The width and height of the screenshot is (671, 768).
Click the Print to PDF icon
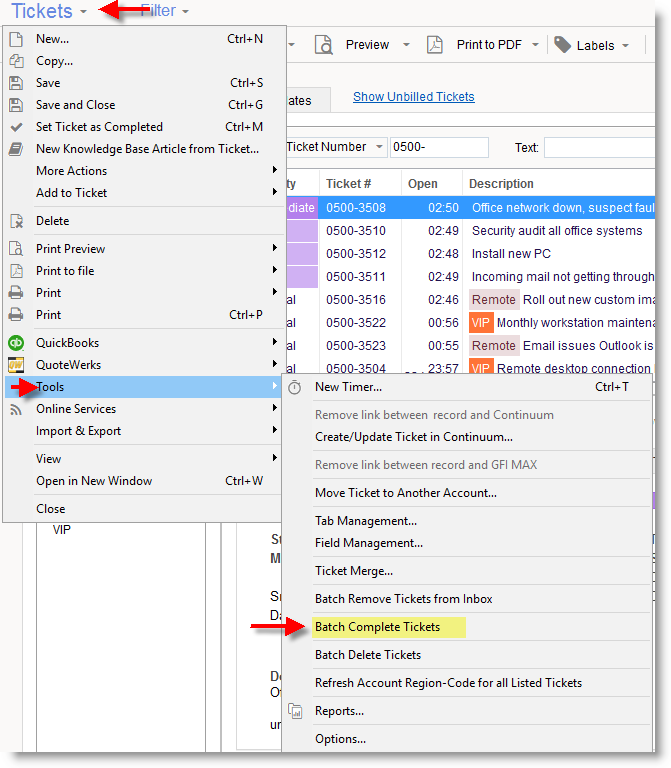[435, 45]
